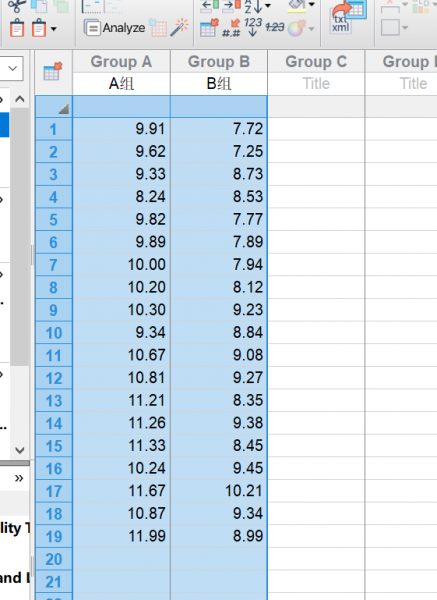Select row header 7

click(54, 265)
